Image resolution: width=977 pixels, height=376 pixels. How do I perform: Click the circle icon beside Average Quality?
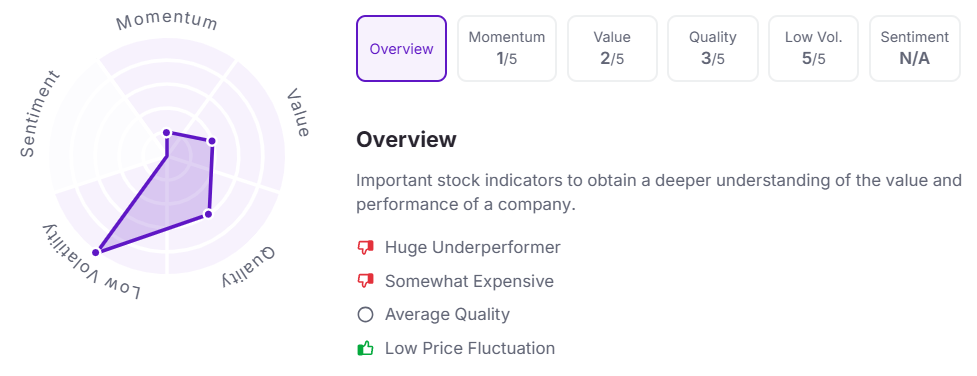click(x=365, y=314)
